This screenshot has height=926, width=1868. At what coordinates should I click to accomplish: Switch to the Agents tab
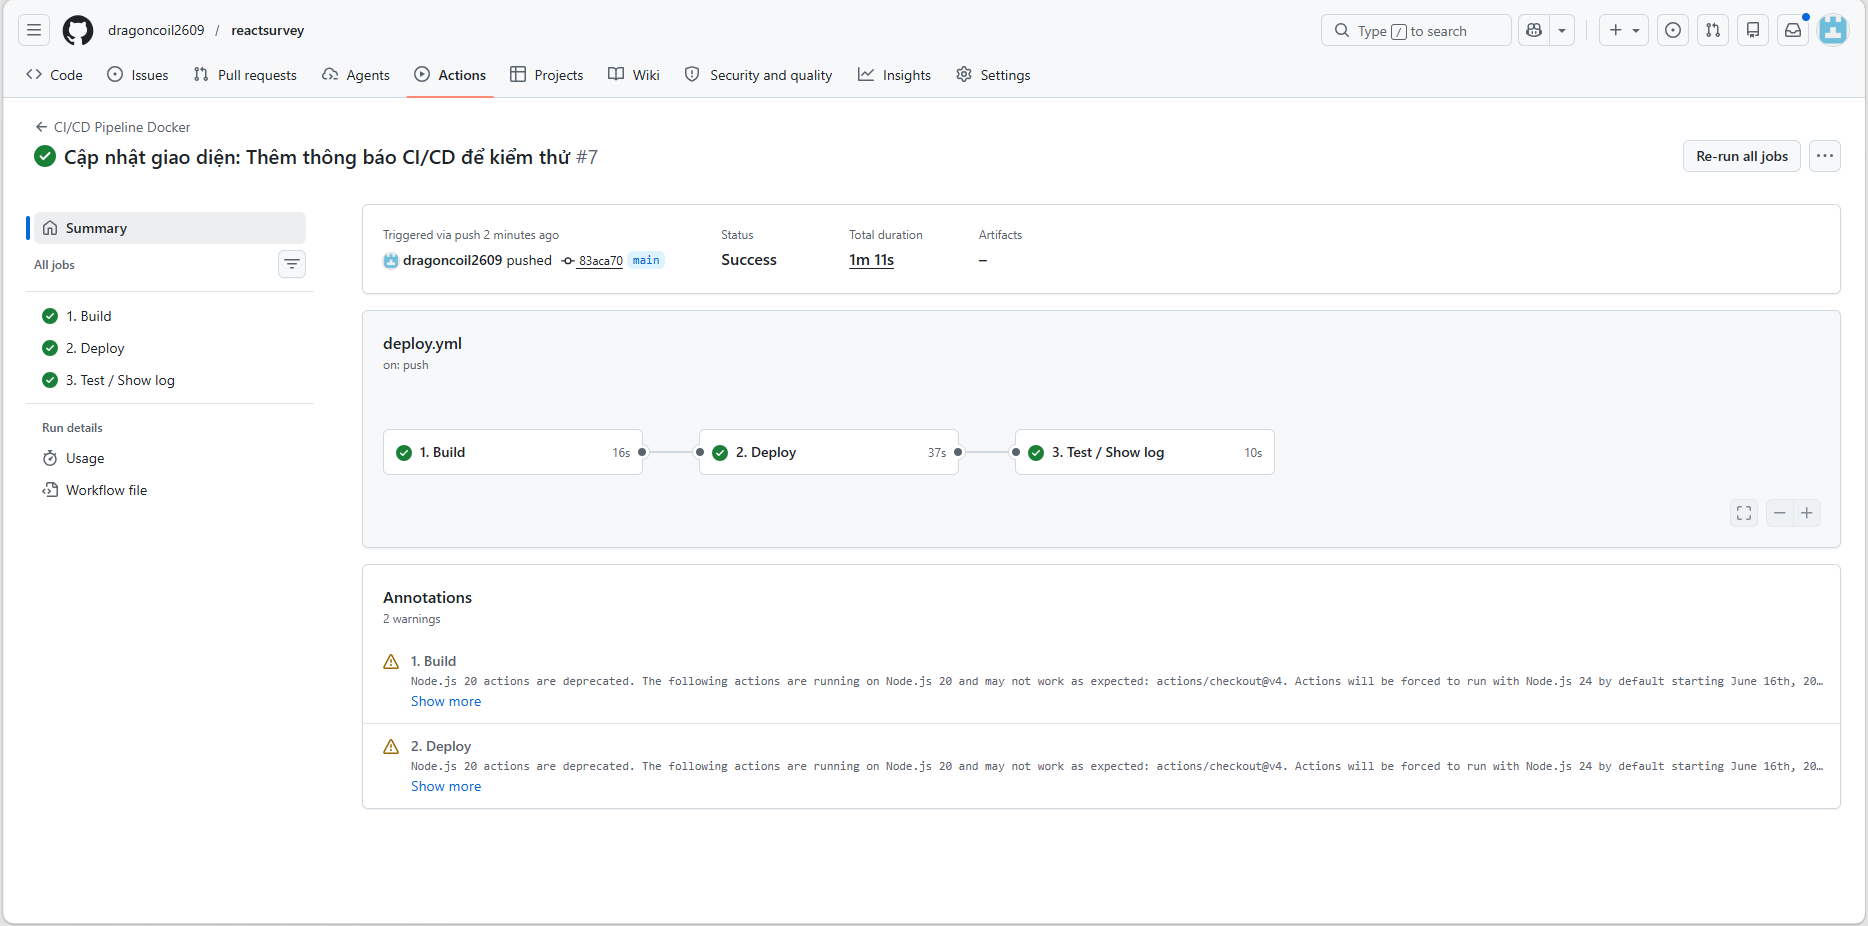[x=356, y=75]
